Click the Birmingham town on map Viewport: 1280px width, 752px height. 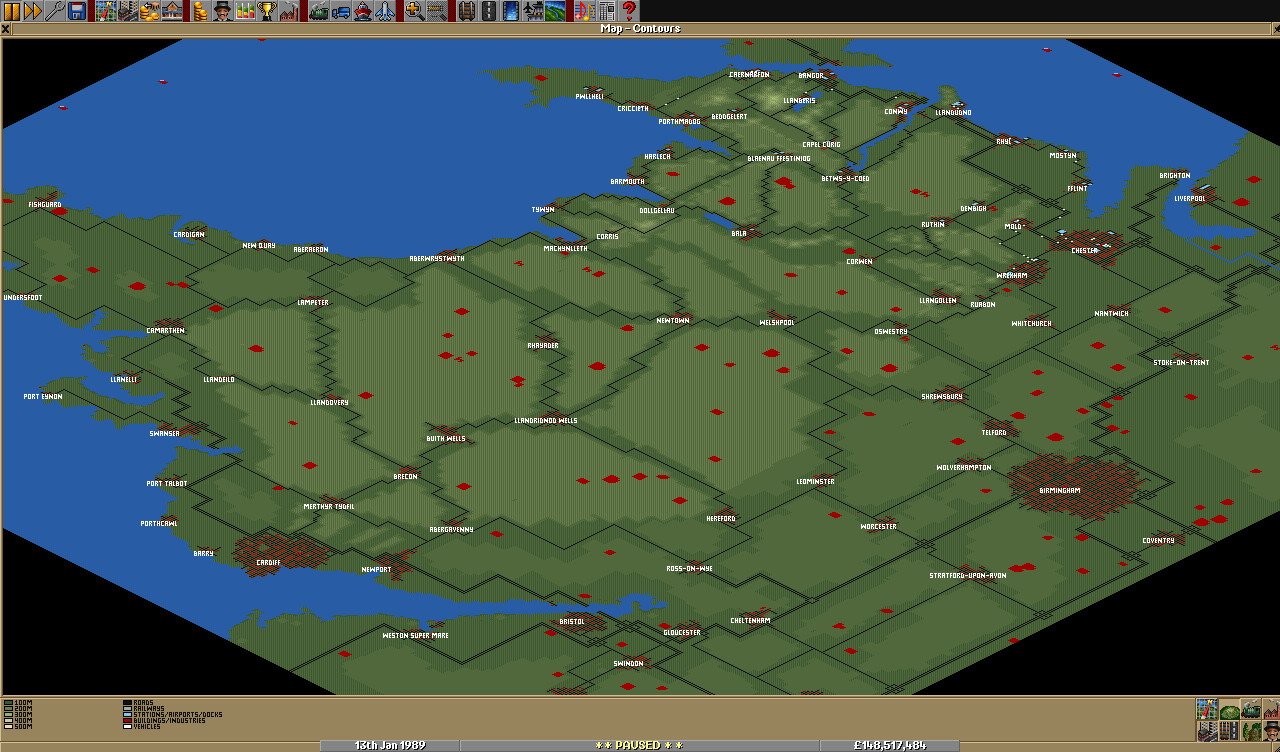pyautogui.click(x=1060, y=490)
